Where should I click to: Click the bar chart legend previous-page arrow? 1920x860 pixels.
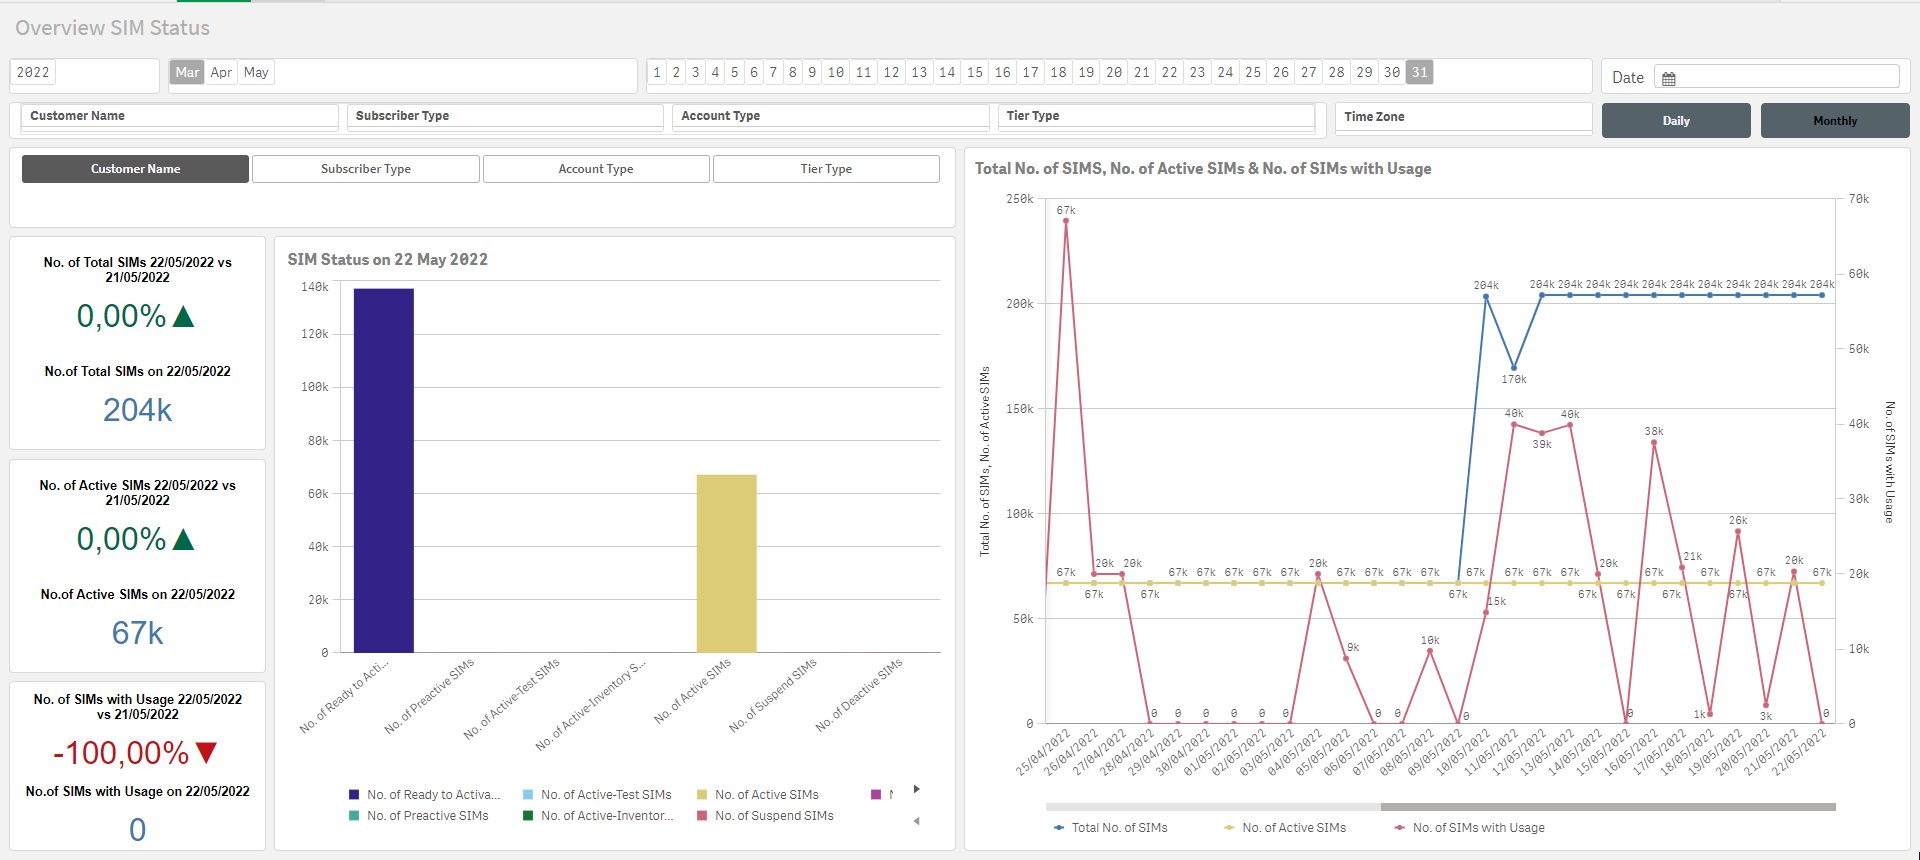(x=916, y=821)
